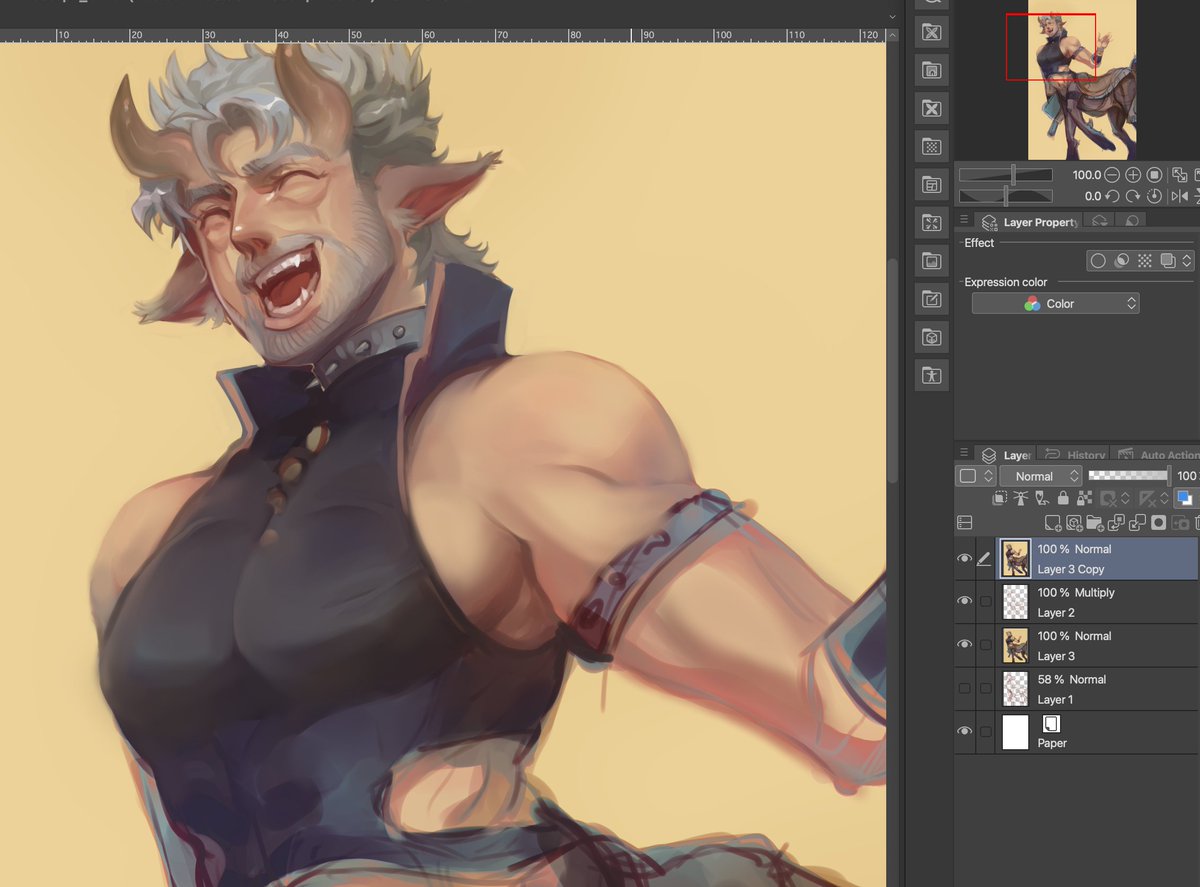Open the material folder with pose figure icon
The image size is (1200, 887).
932,375
